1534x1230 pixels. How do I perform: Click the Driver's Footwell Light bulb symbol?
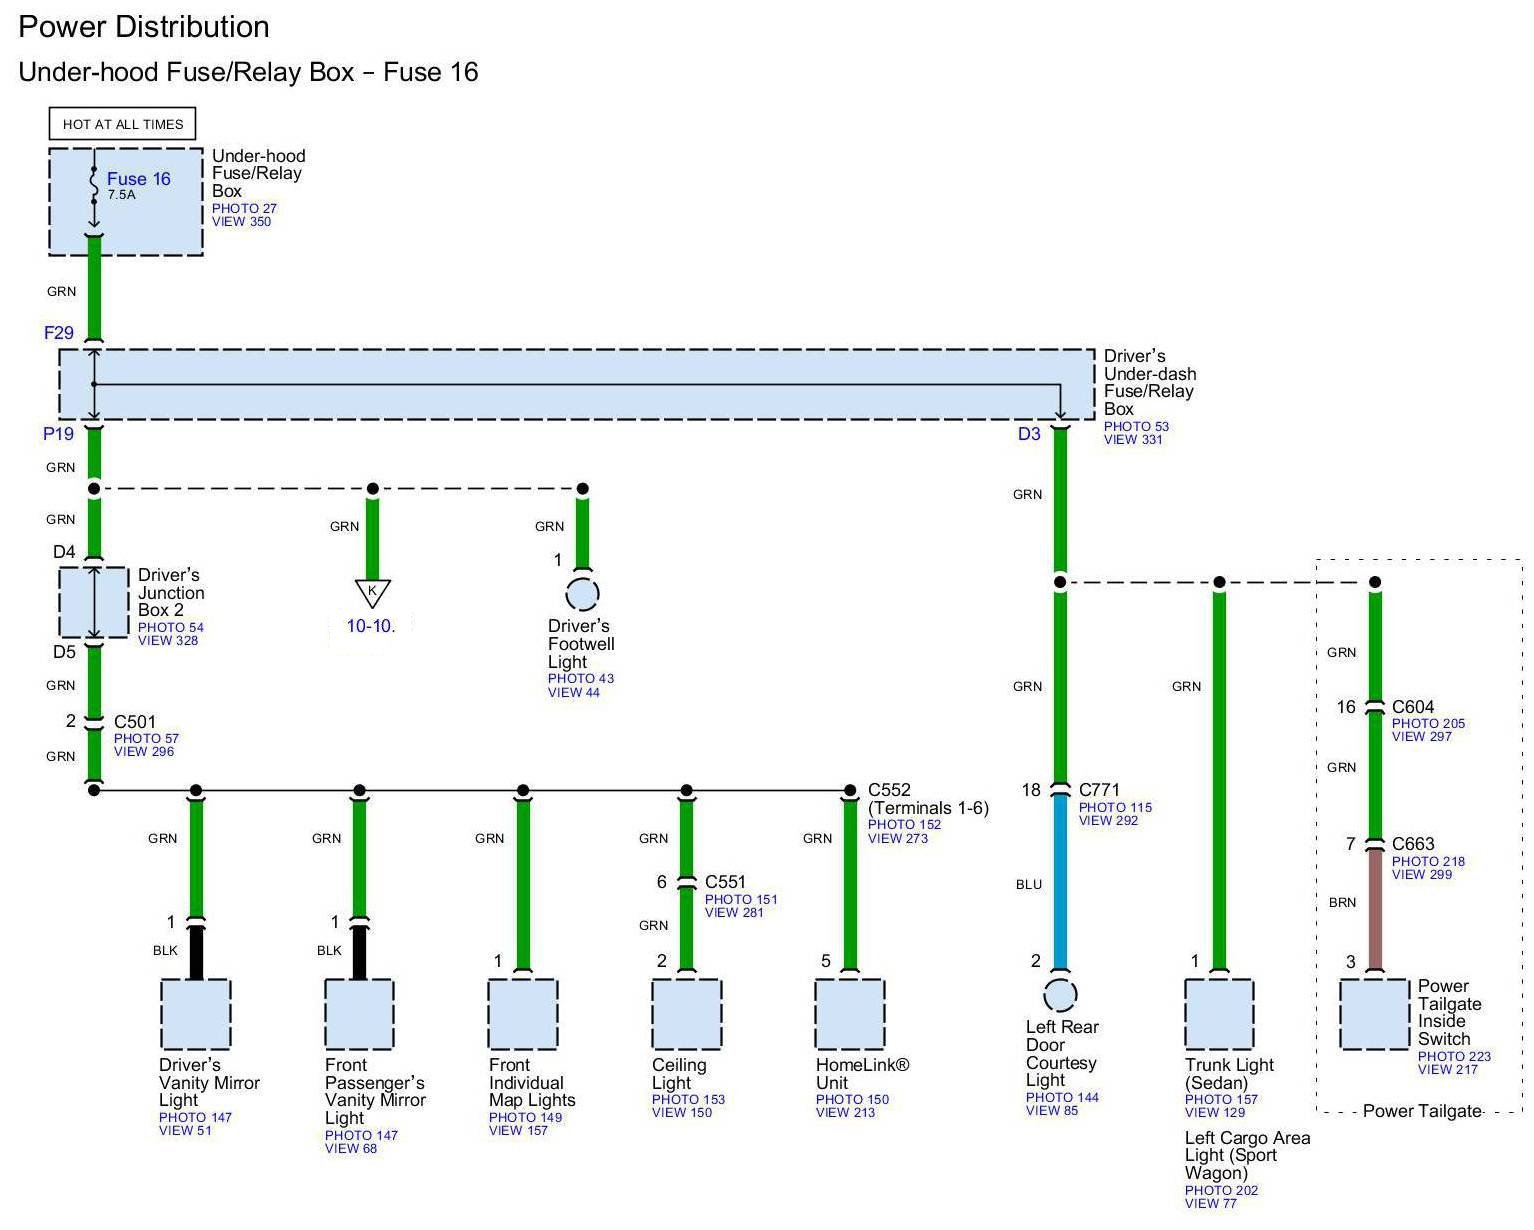(582, 594)
